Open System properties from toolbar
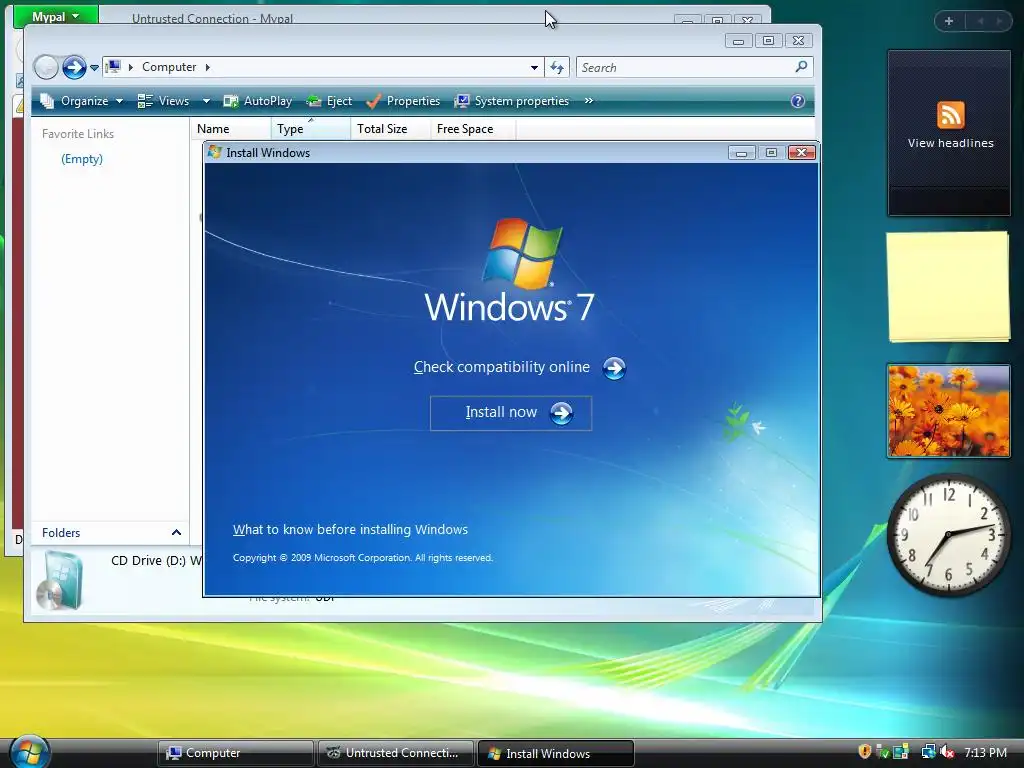This screenshot has height=768, width=1024. coord(512,101)
